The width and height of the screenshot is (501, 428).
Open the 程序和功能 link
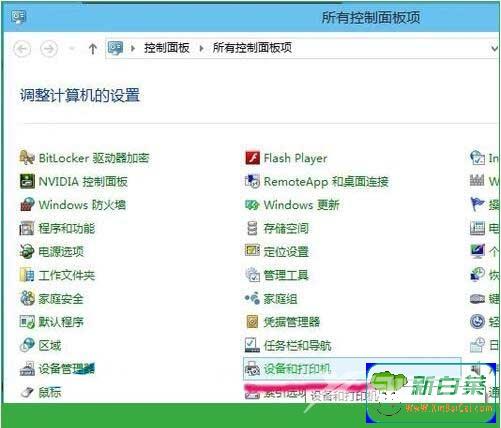pos(67,228)
